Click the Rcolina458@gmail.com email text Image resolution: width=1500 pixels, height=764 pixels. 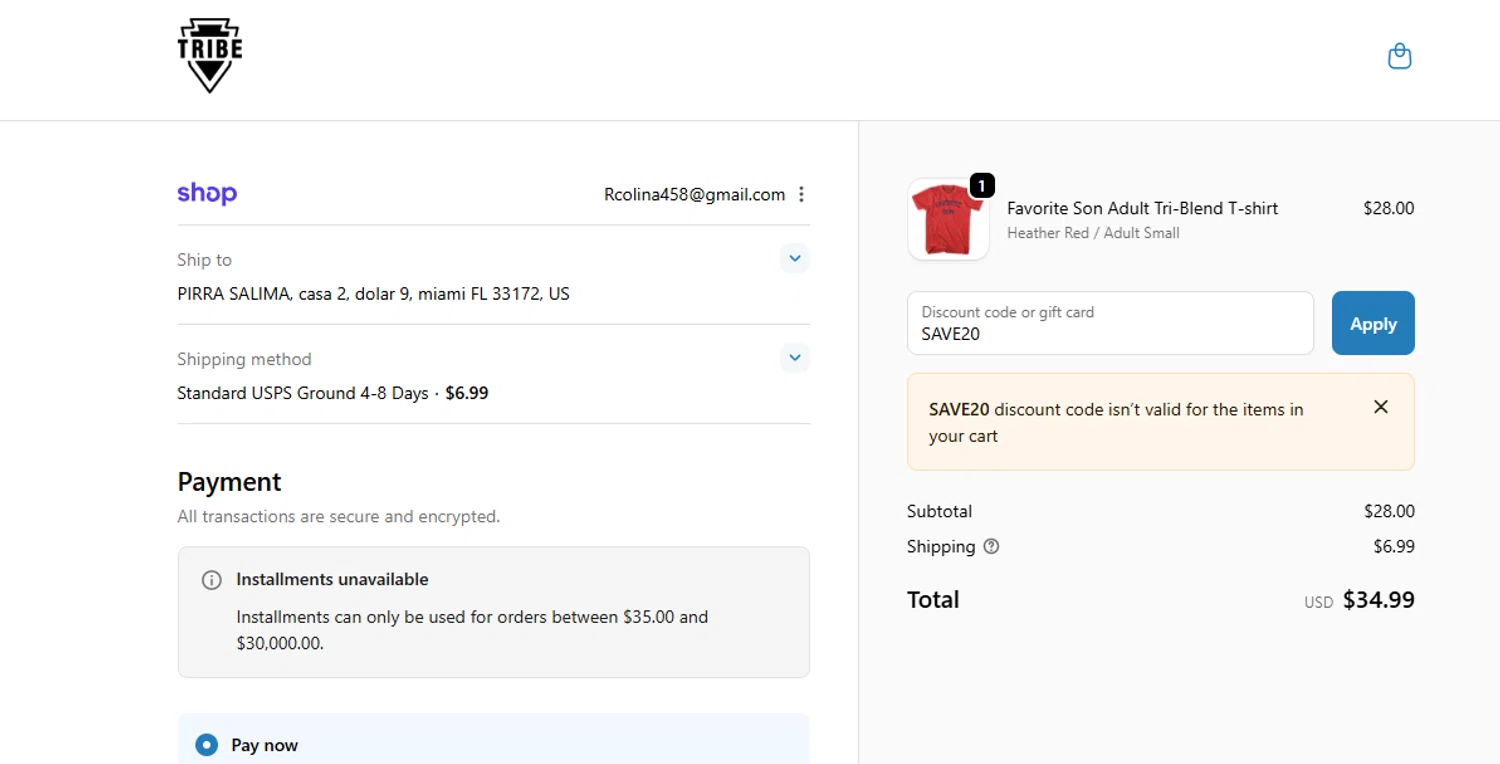coord(694,195)
